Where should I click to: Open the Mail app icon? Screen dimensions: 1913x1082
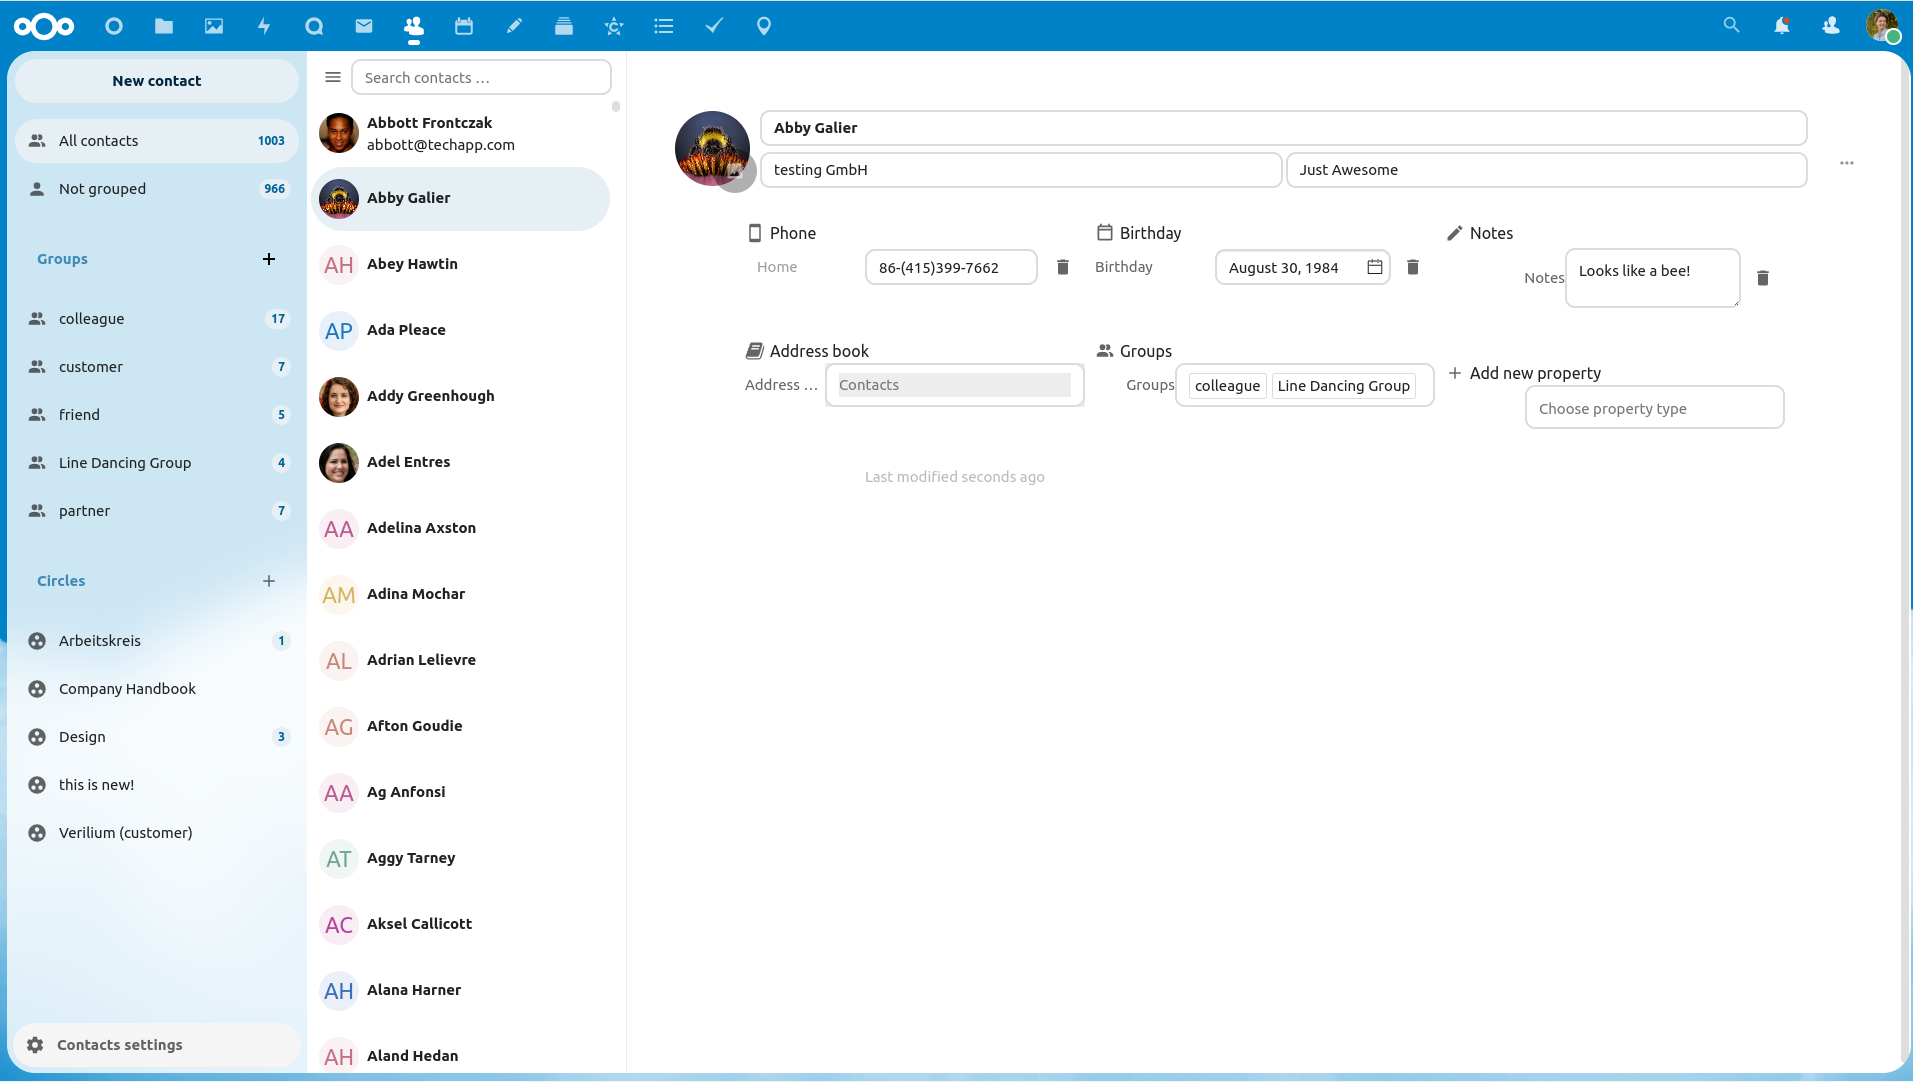[x=364, y=26]
